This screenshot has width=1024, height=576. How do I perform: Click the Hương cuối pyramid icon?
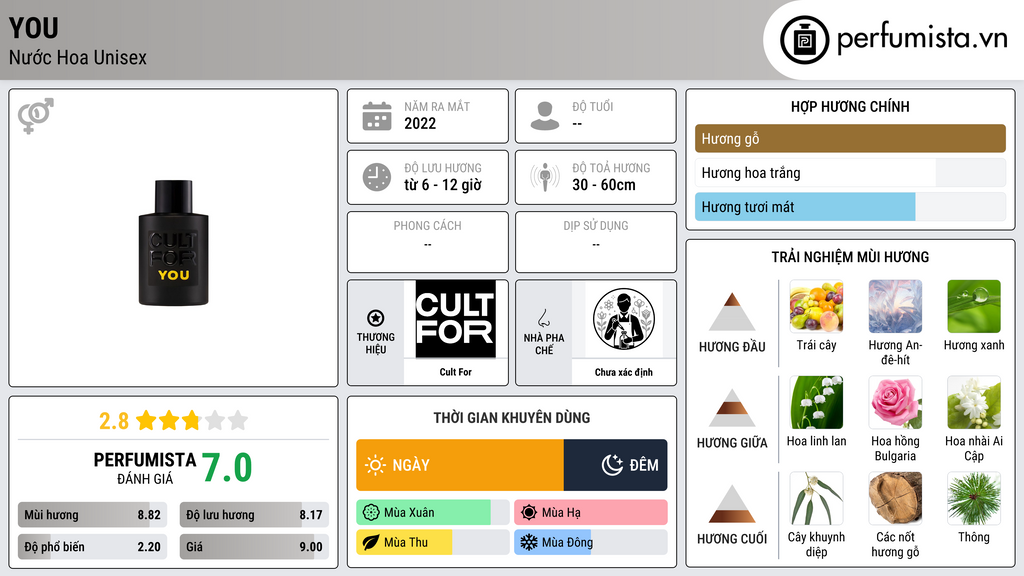click(732, 504)
